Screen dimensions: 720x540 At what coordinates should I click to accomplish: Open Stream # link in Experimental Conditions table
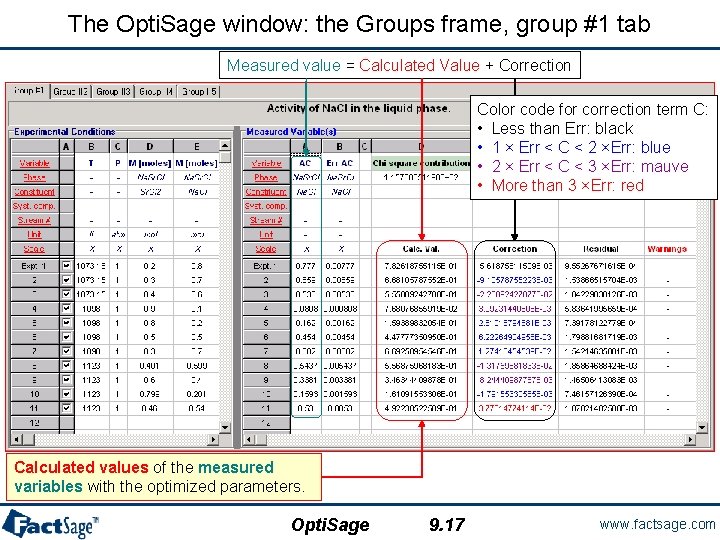tap(34, 220)
